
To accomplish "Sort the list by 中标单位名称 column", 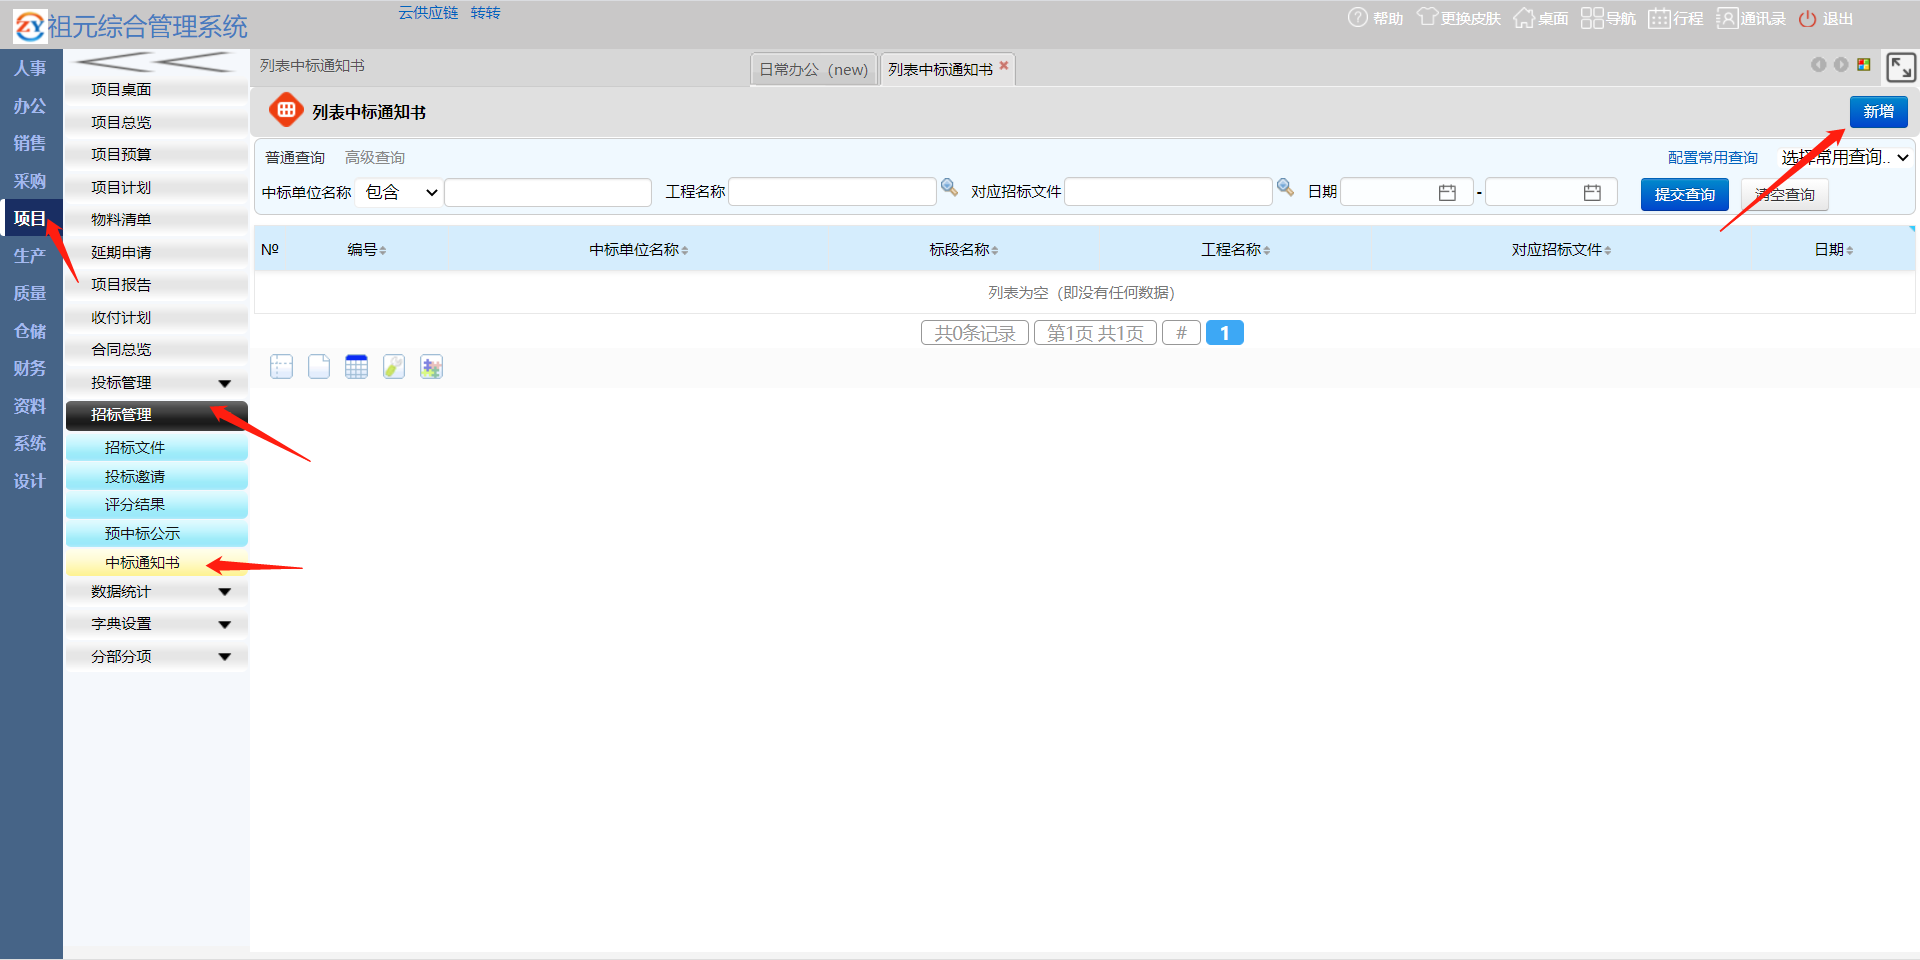I will point(638,249).
